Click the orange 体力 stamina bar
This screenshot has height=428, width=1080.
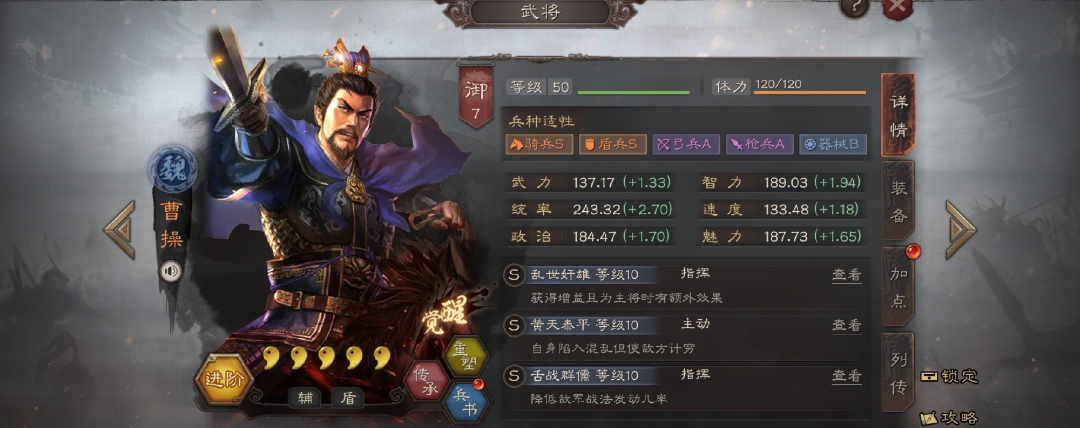click(x=809, y=92)
